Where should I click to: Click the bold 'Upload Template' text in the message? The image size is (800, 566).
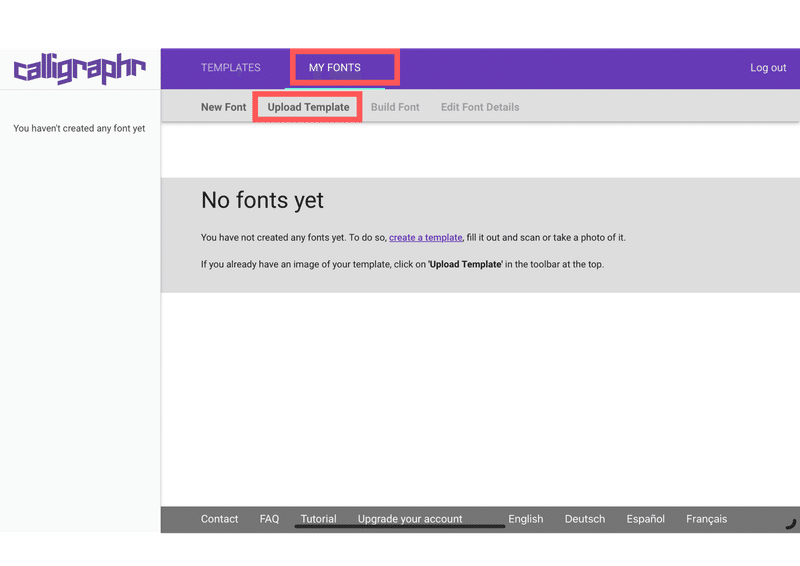pyautogui.click(x=465, y=264)
